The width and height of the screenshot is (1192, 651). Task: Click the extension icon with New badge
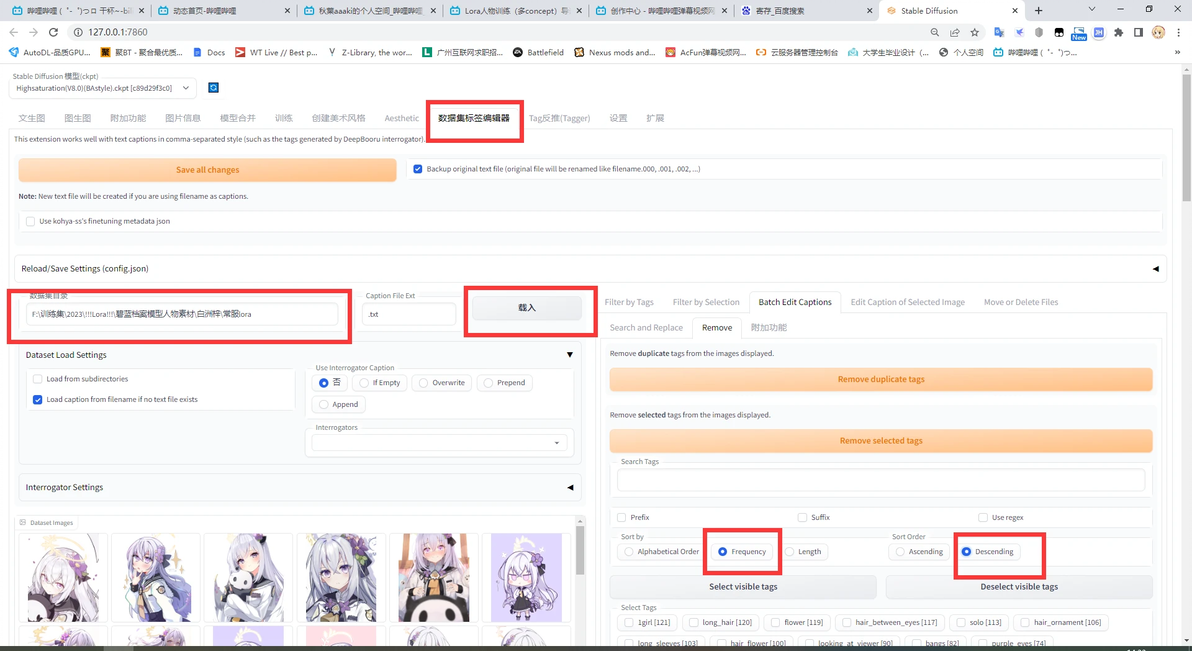(1079, 33)
